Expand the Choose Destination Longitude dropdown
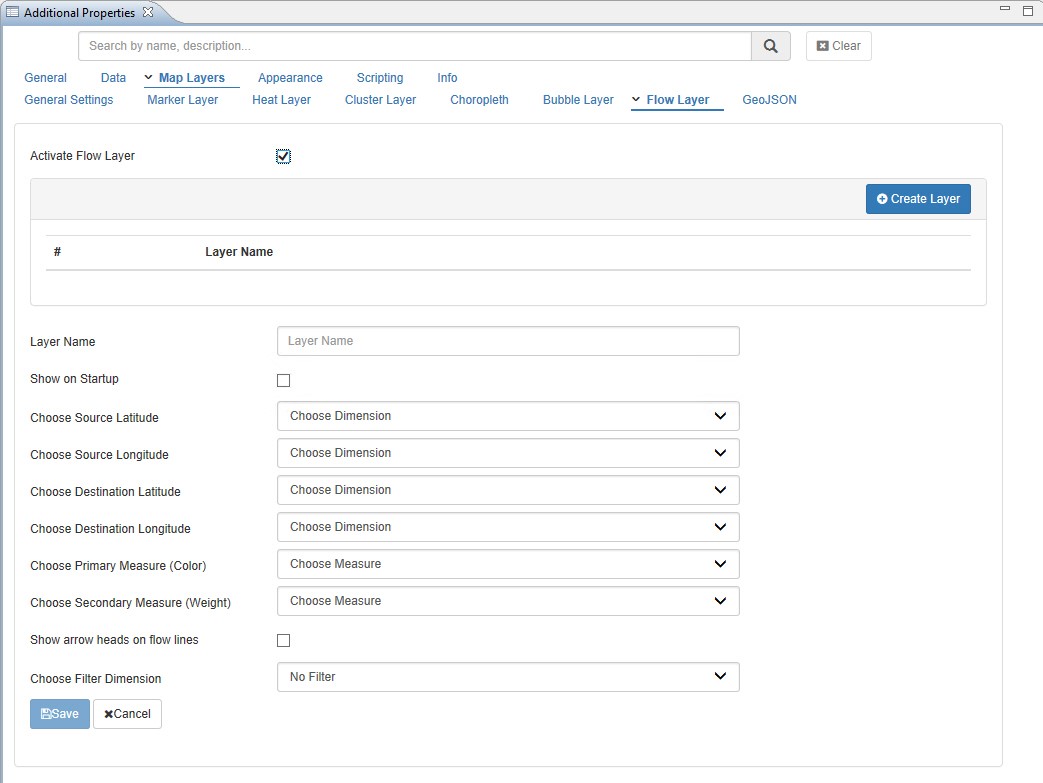The height and width of the screenshot is (783, 1043). 508,527
